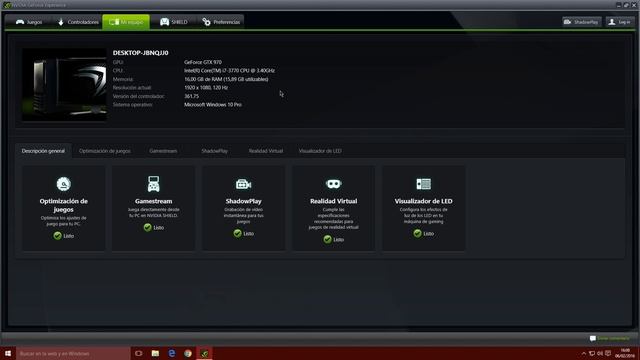The height and width of the screenshot is (360, 640).
Task: Click the Listo checkmark under Optimización de juegos
Action: 58,236
